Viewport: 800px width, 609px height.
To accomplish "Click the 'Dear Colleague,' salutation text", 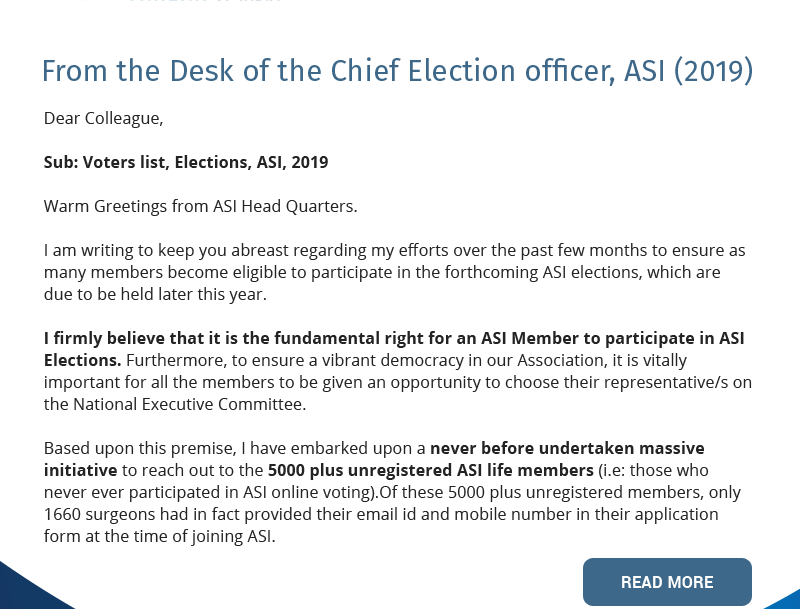I will pyautogui.click(x=103, y=118).
